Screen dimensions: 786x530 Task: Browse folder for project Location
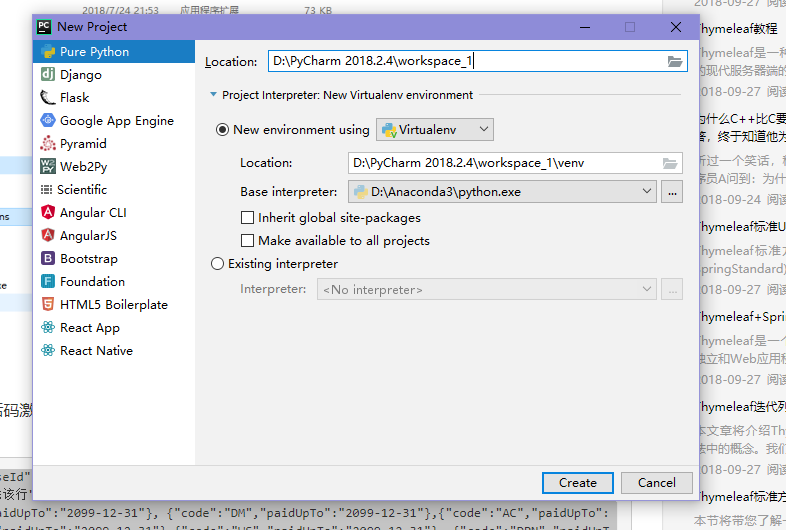[x=675, y=62]
